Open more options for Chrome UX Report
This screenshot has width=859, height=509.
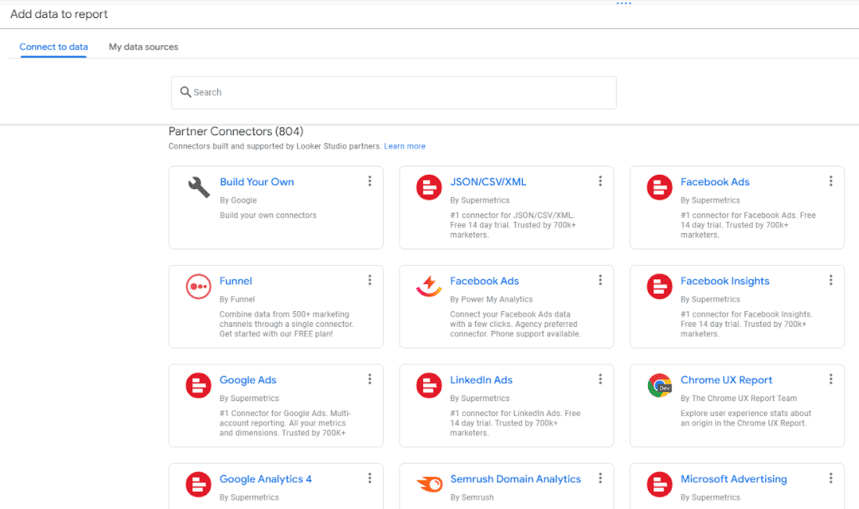(x=831, y=379)
